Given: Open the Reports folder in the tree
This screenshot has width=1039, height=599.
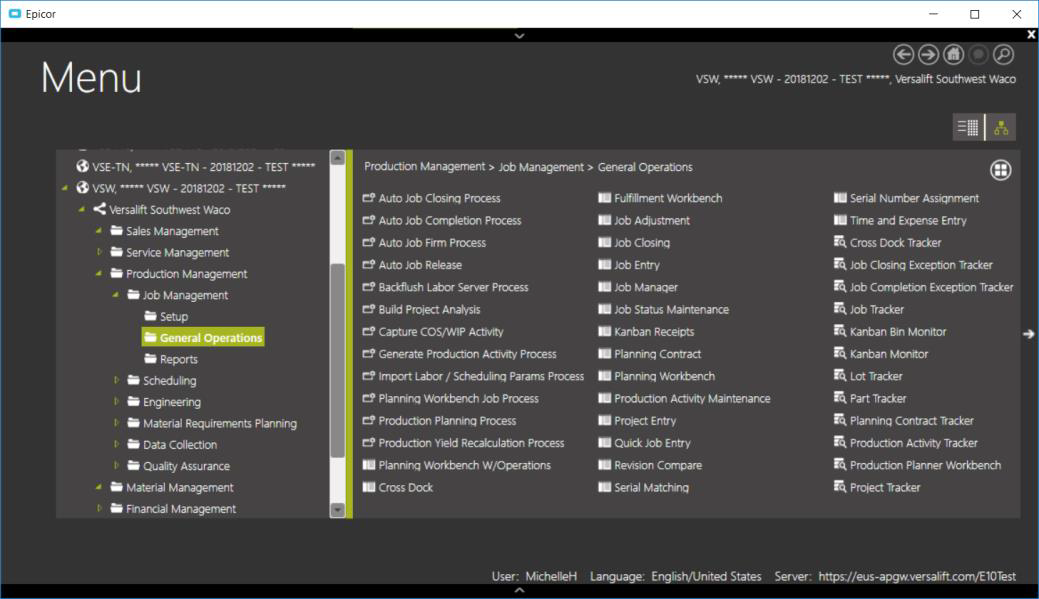Looking at the screenshot, I should coord(171,359).
